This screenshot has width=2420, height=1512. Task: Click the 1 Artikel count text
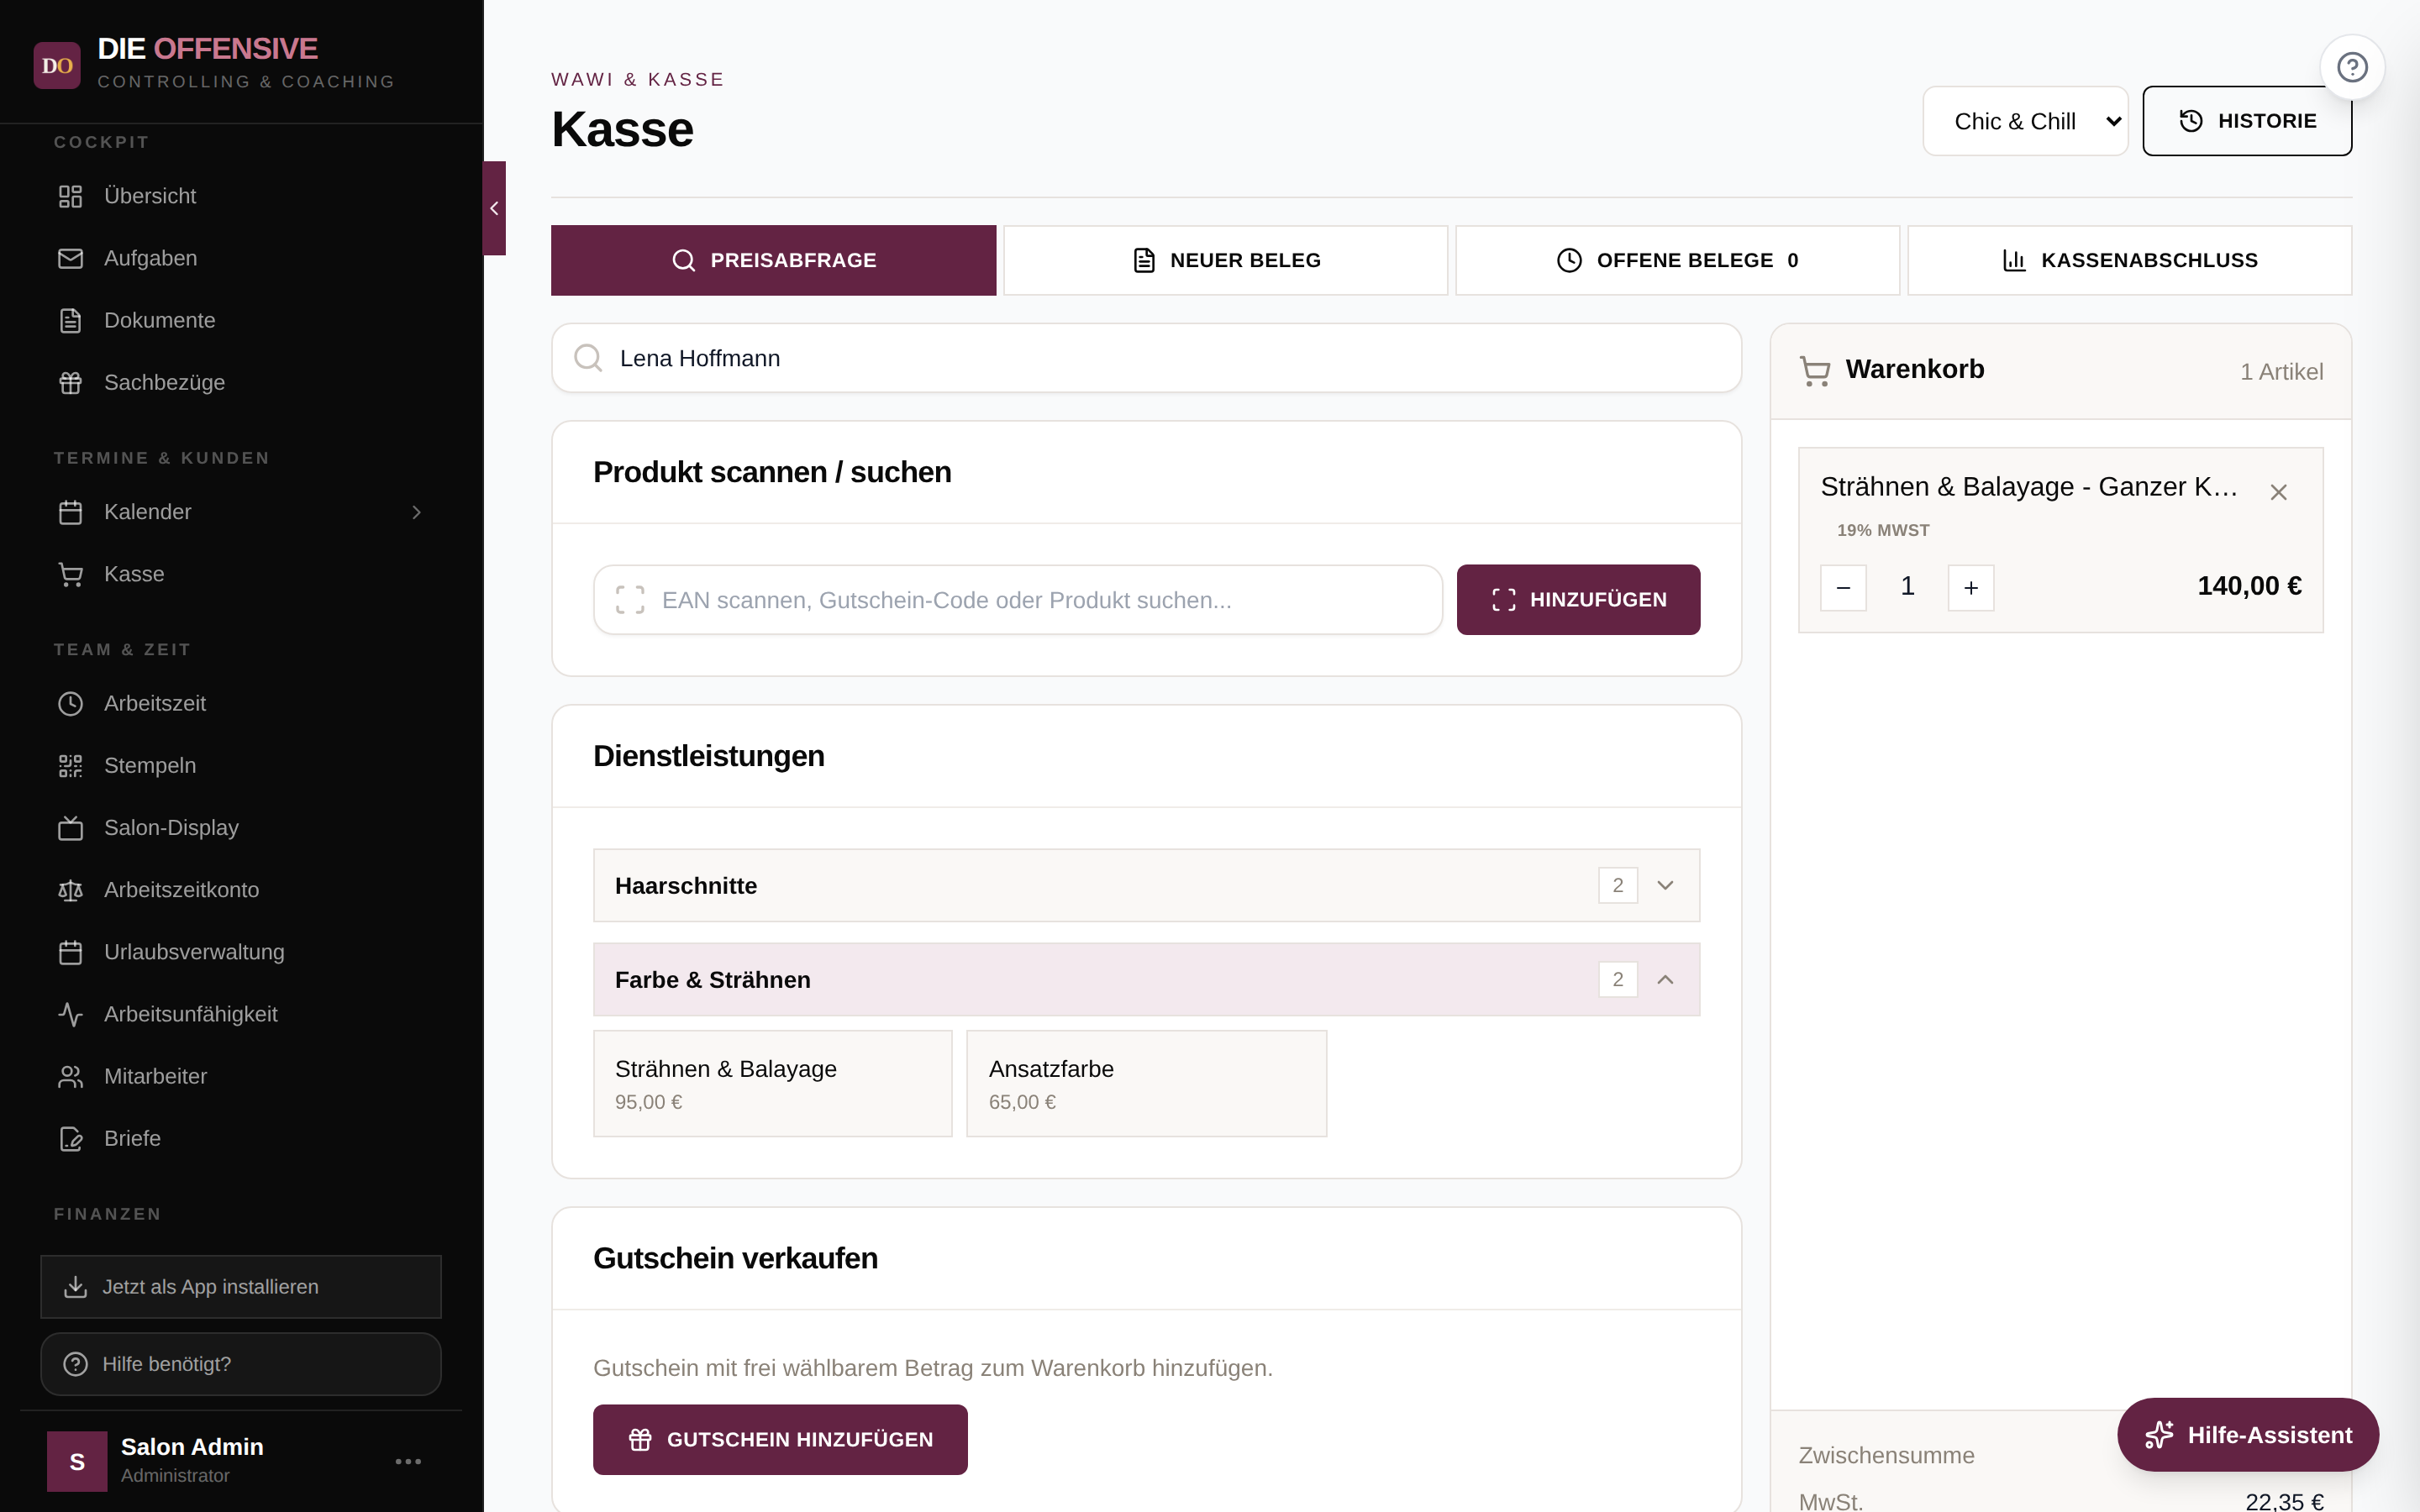click(2281, 372)
